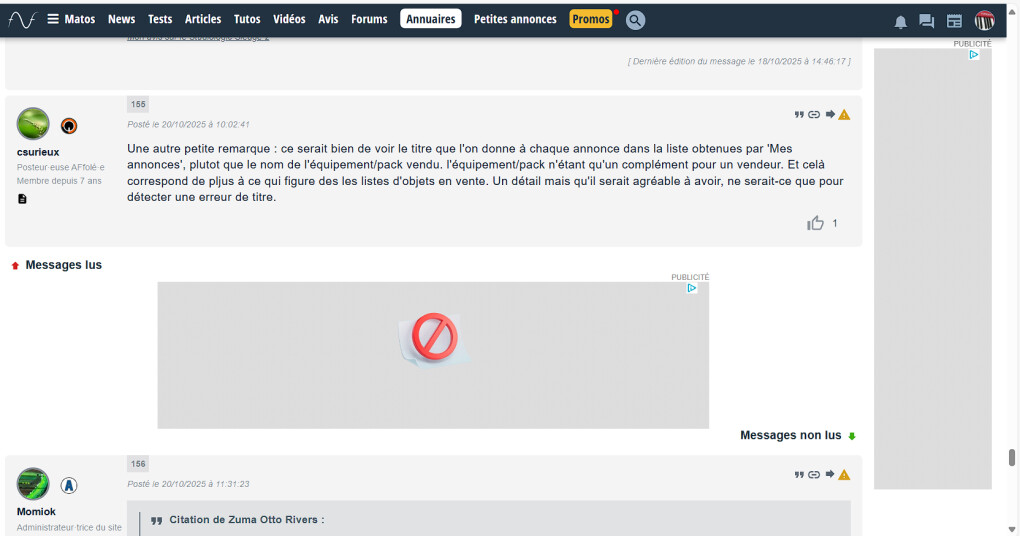The width and height of the screenshot is (1020, 536).
Task: Open the Articles section
Action: (203, 20)
